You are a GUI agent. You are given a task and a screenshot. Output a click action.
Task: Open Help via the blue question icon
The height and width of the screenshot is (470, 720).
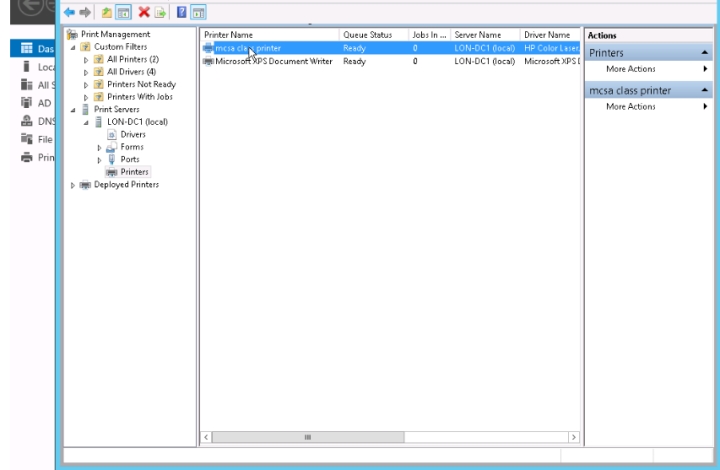pyautogui.click(x=181, y=11)
